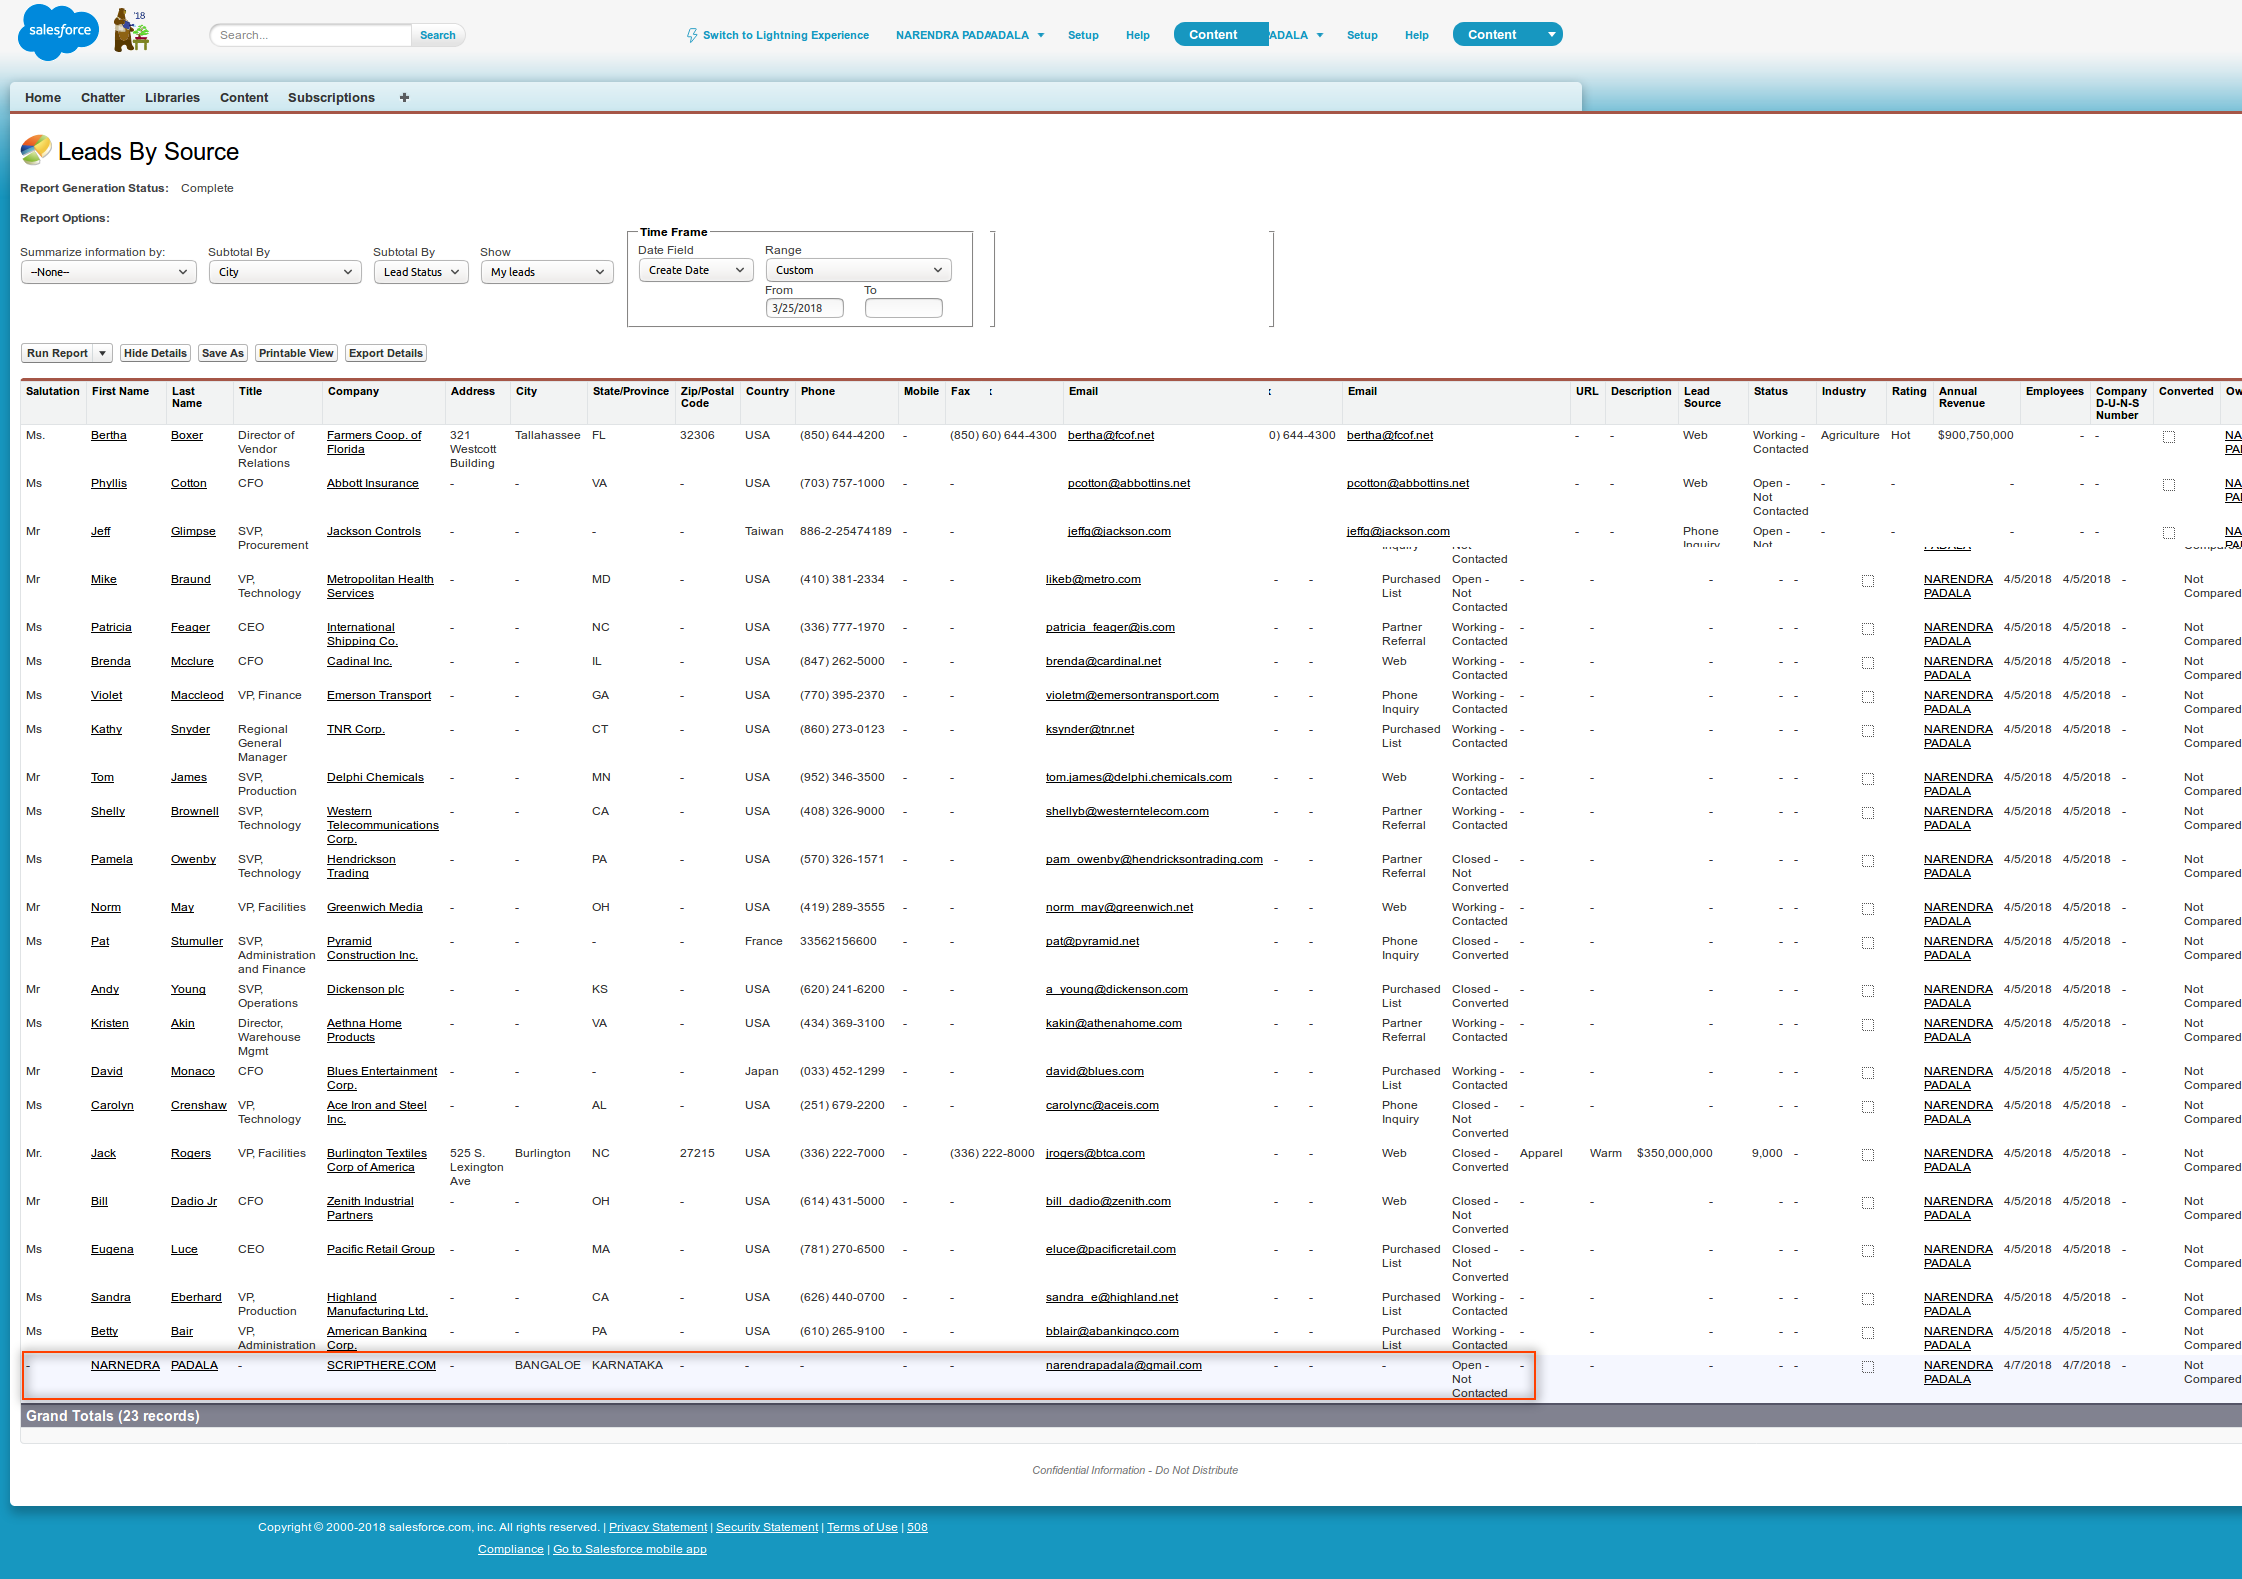Toggle Converted checkbox in Betty Bair row
The image size is (2242, 1579).
point(1867,1333)
